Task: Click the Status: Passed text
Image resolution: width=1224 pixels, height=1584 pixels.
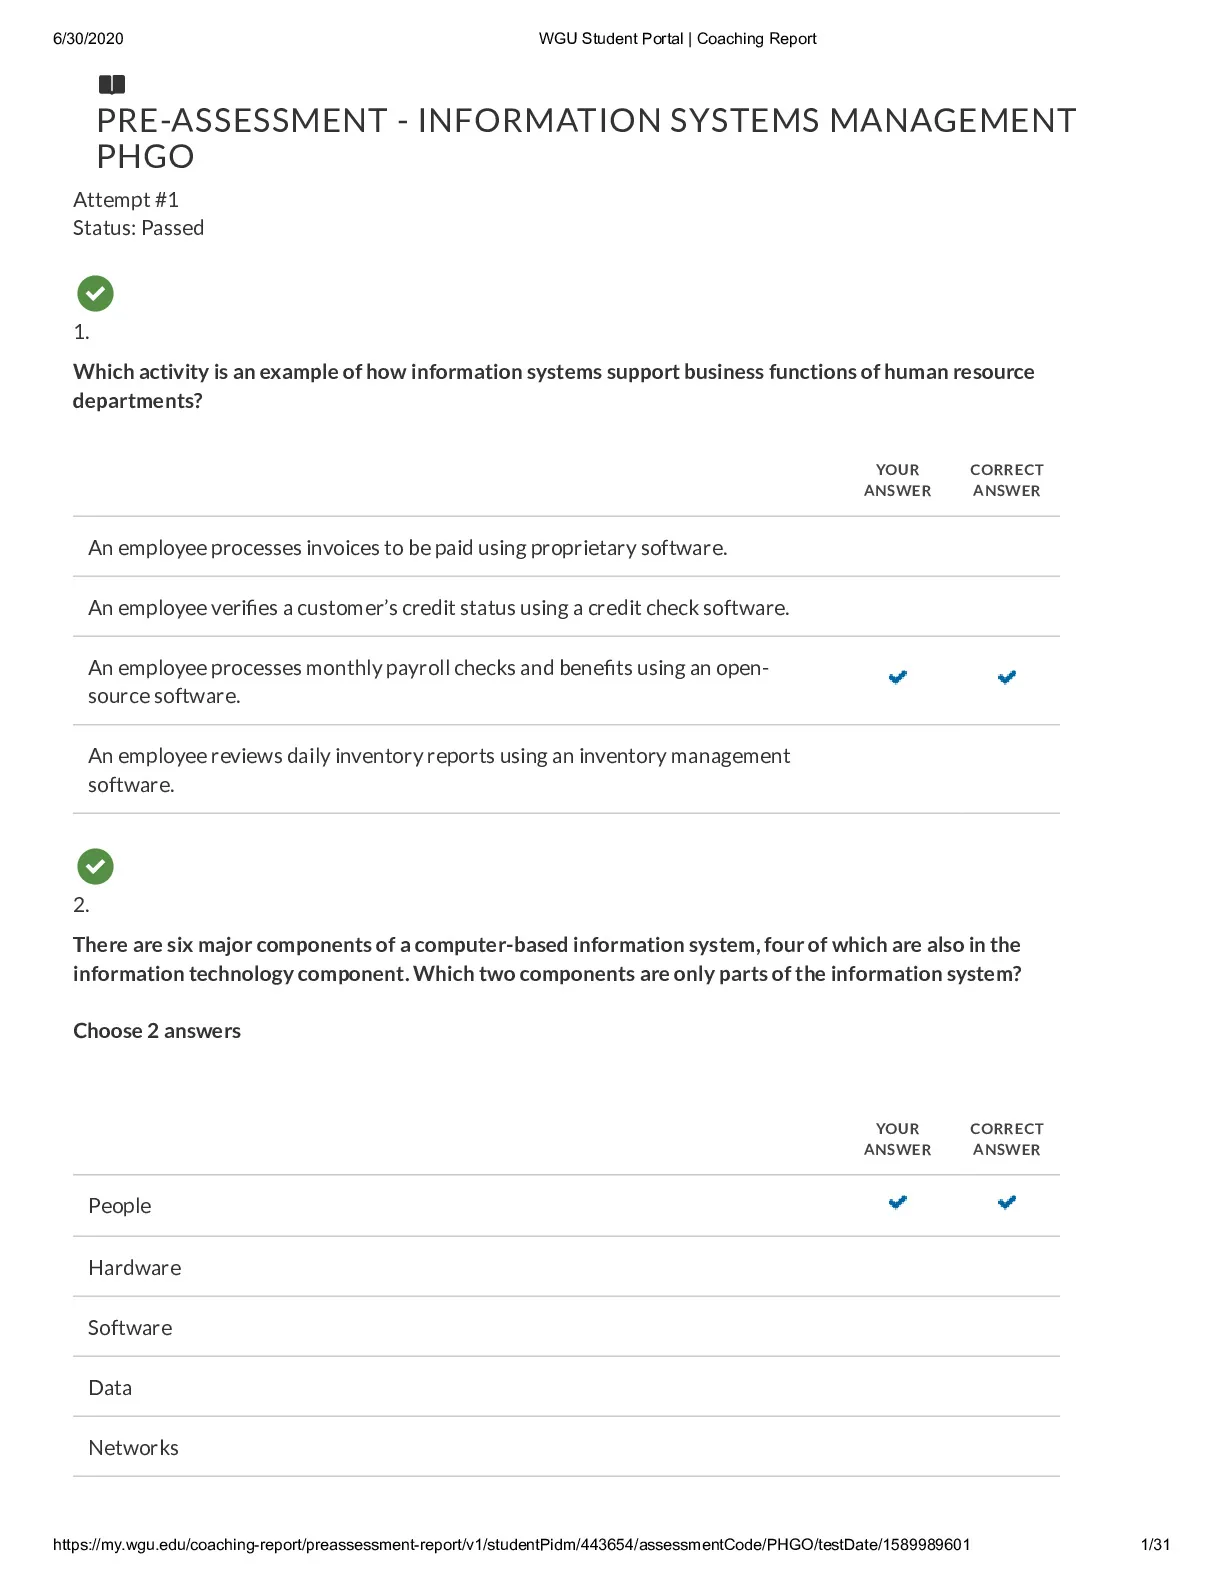Action: point(138,228)
